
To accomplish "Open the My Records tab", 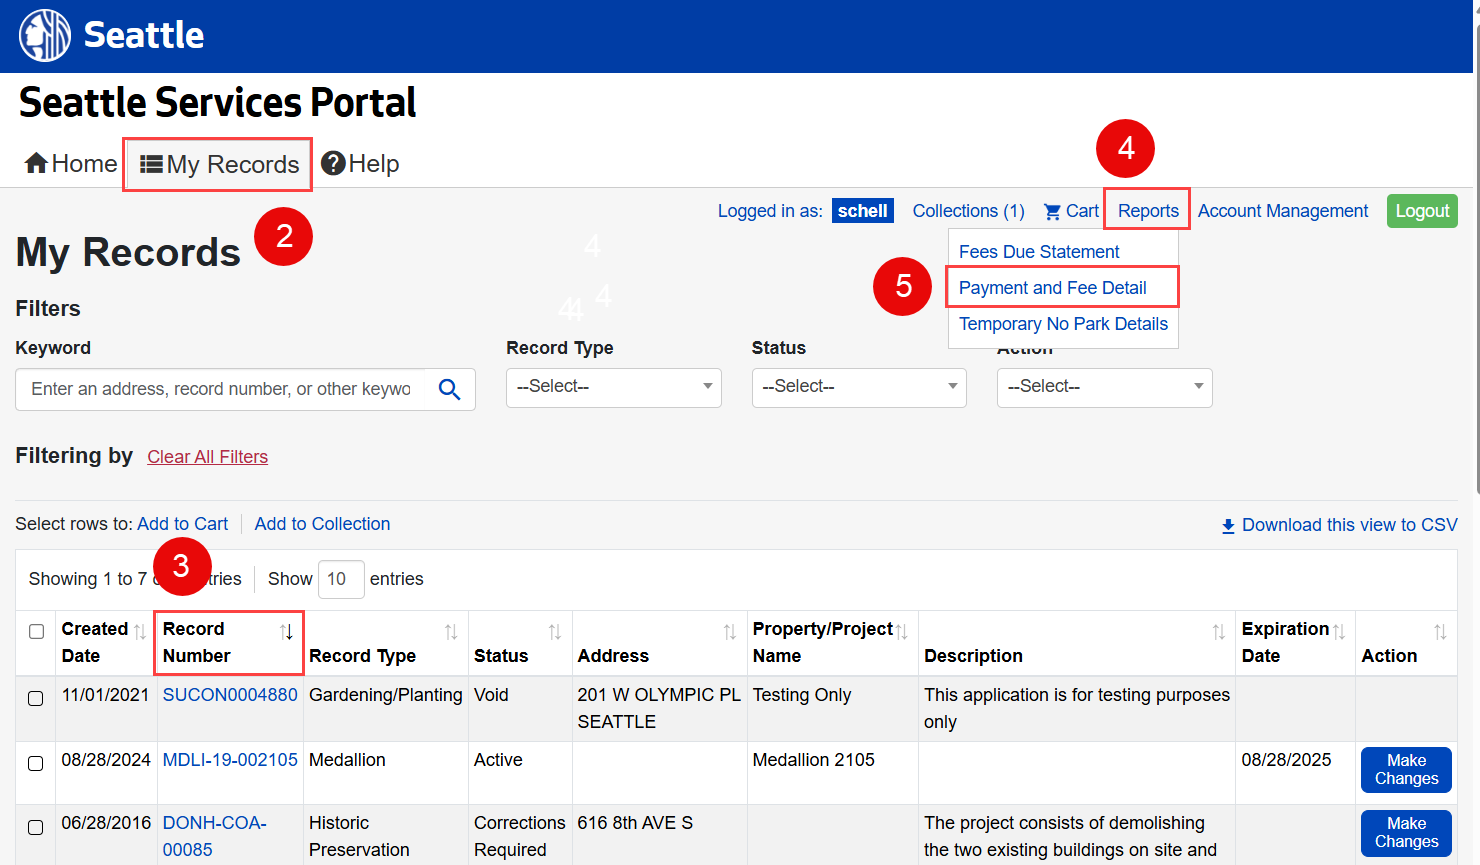I will [x=219, y=164].
